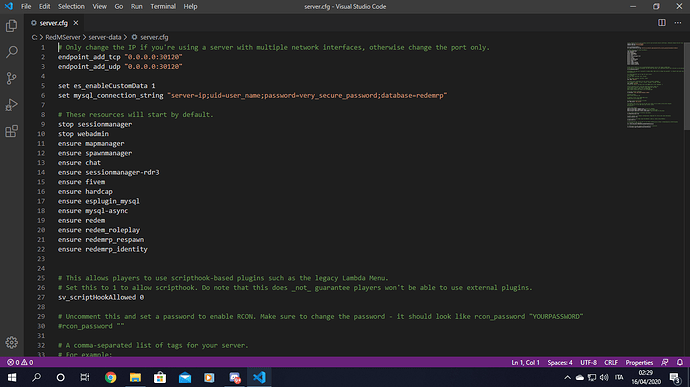Screen dimensions: 690x387
Task: Open Cortana circle on taskbar
Action: pos(61,377)
